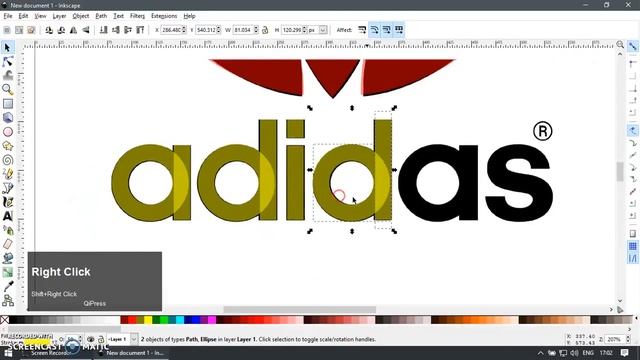
Task: Select the Connector tool
Action: click(x=7, y=301)
